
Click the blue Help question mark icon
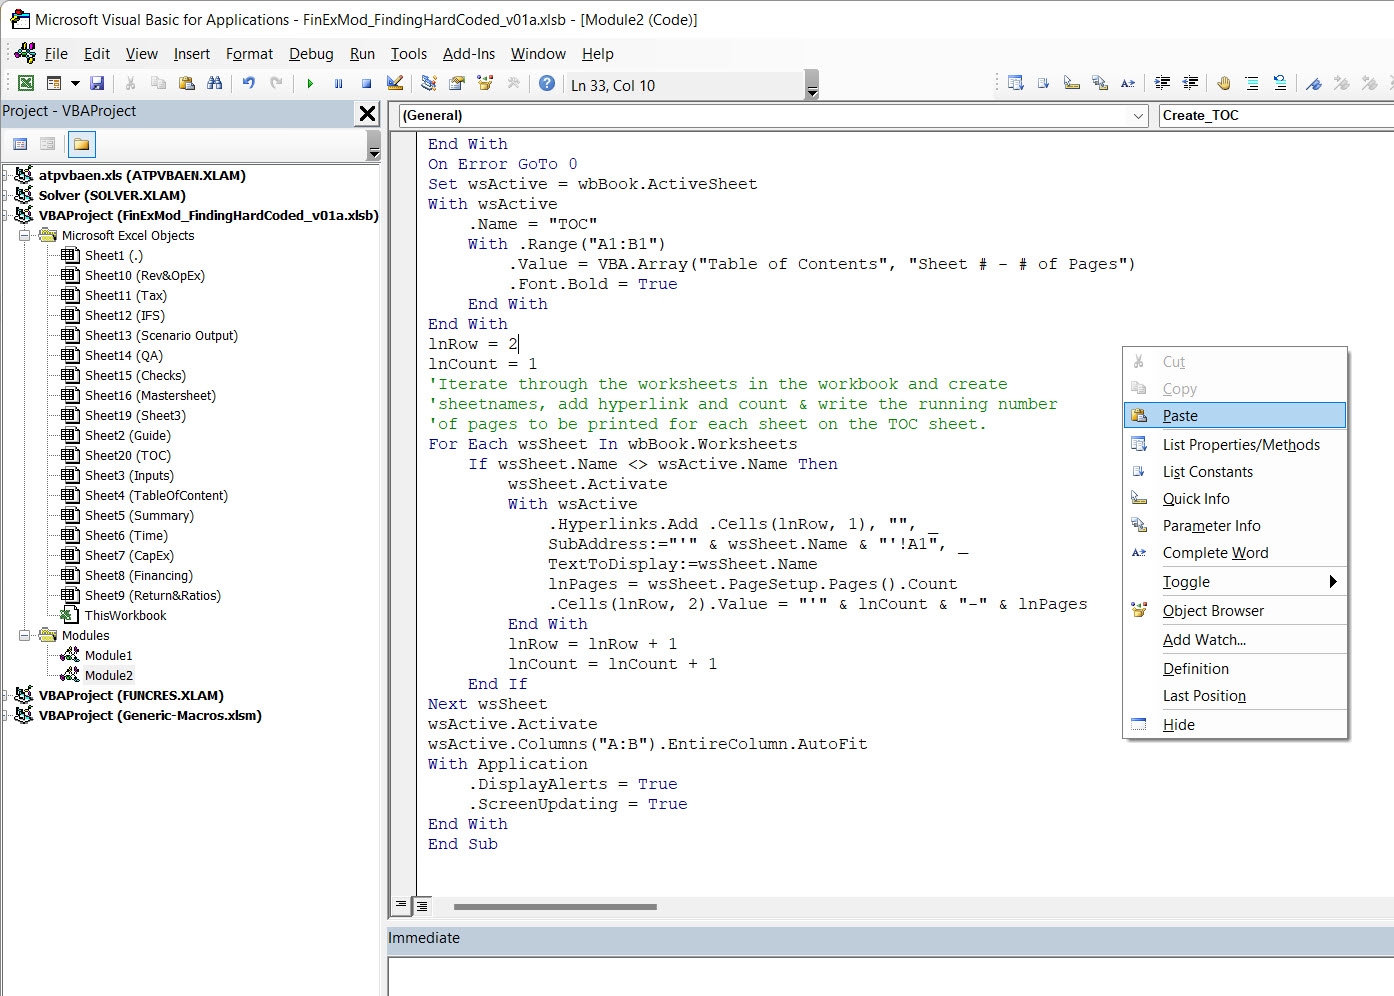tap(546, 84)
